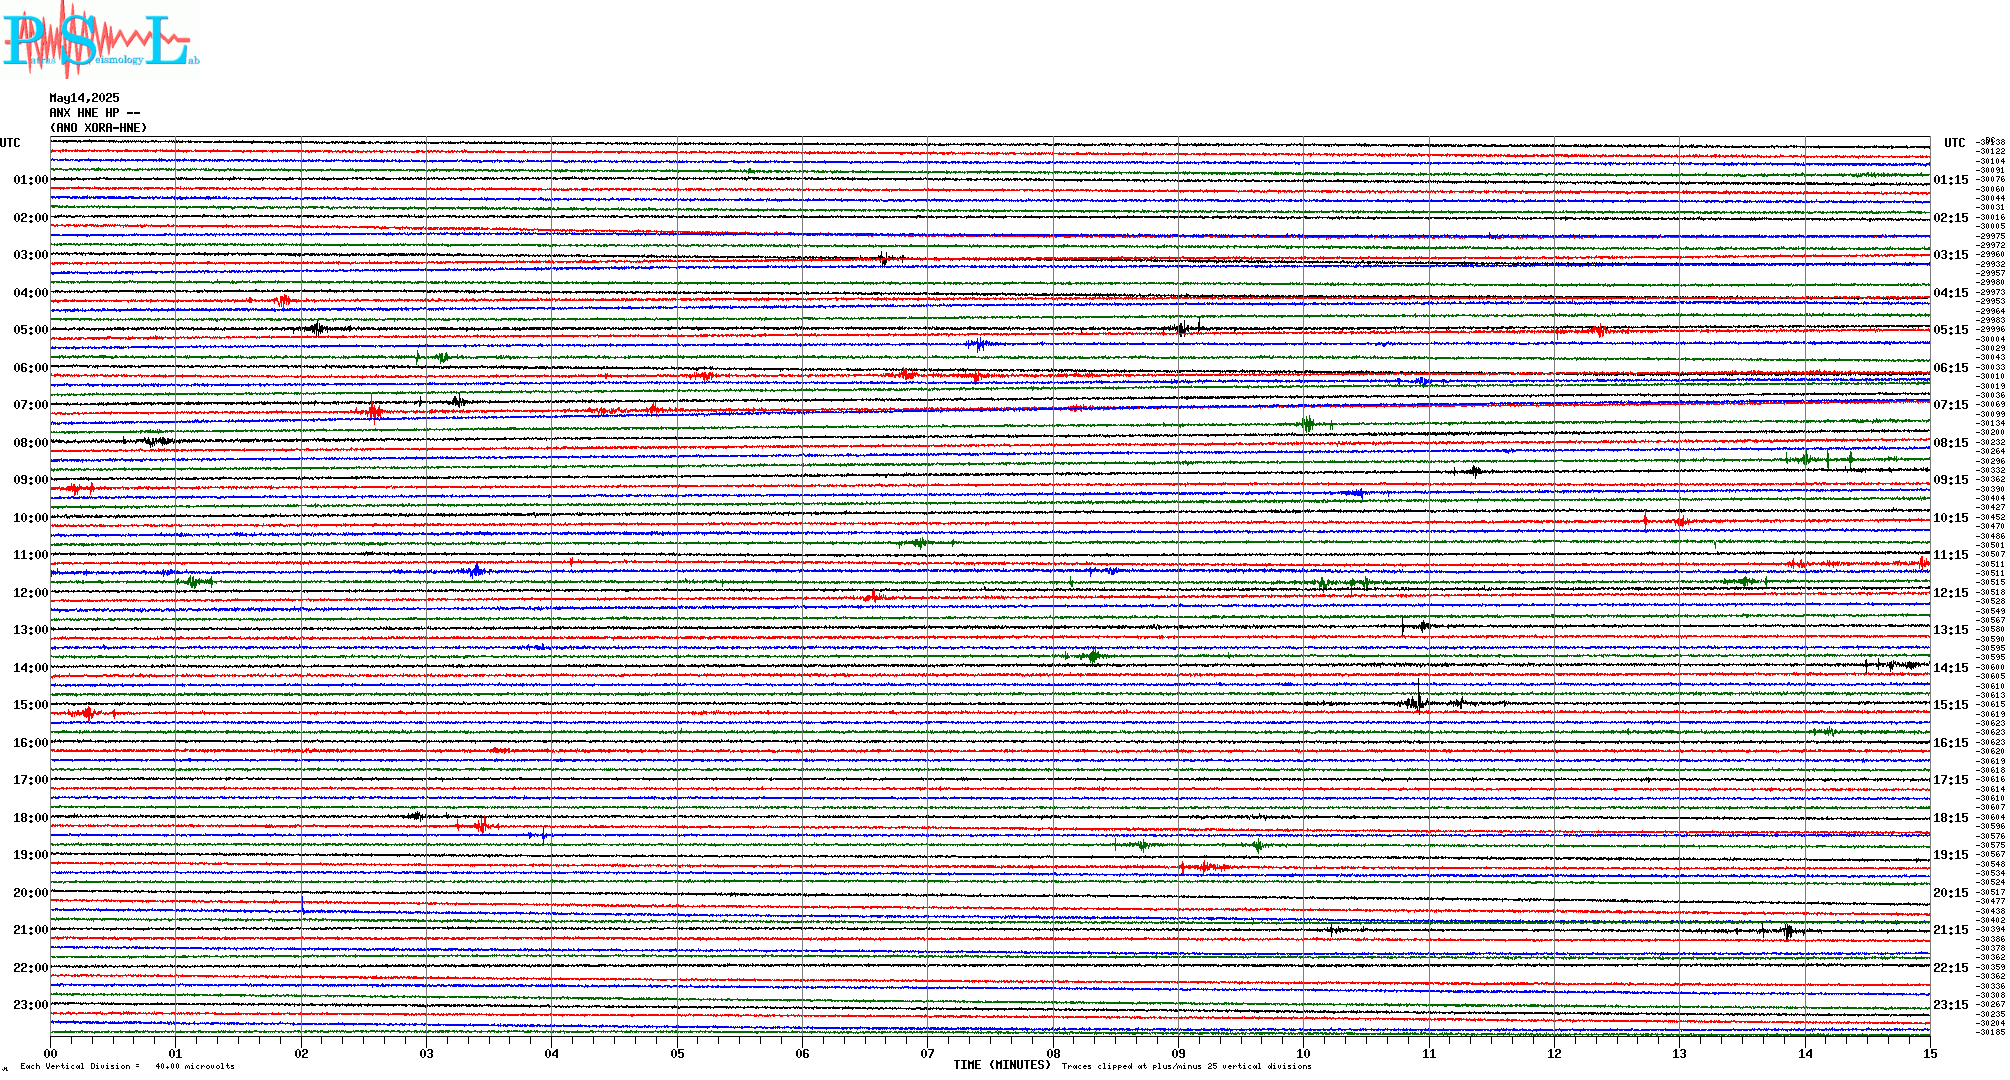This screenshot has width=2010, height=1080.
Task: Select the 21:00 hour label on left
Action: click(30, 930)
